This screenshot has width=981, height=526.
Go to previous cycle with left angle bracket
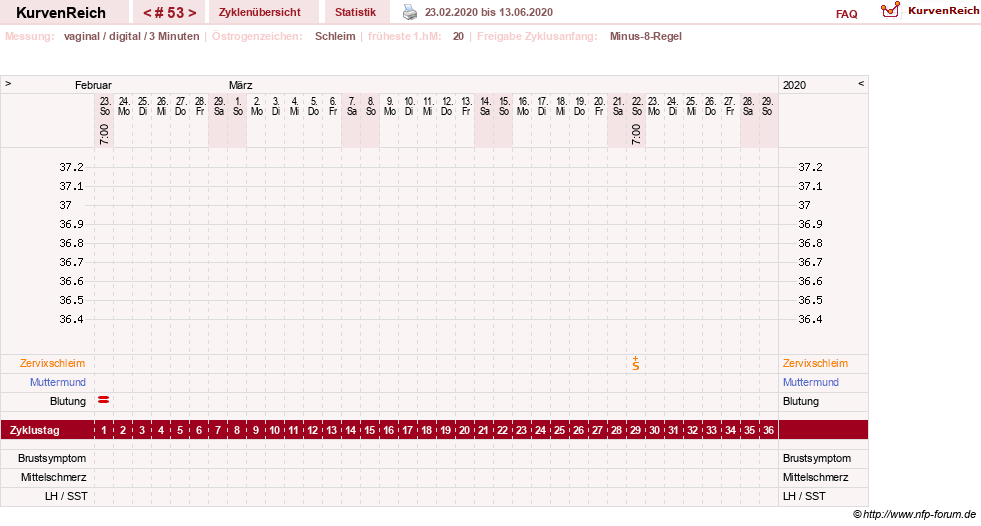coord(147,13)
